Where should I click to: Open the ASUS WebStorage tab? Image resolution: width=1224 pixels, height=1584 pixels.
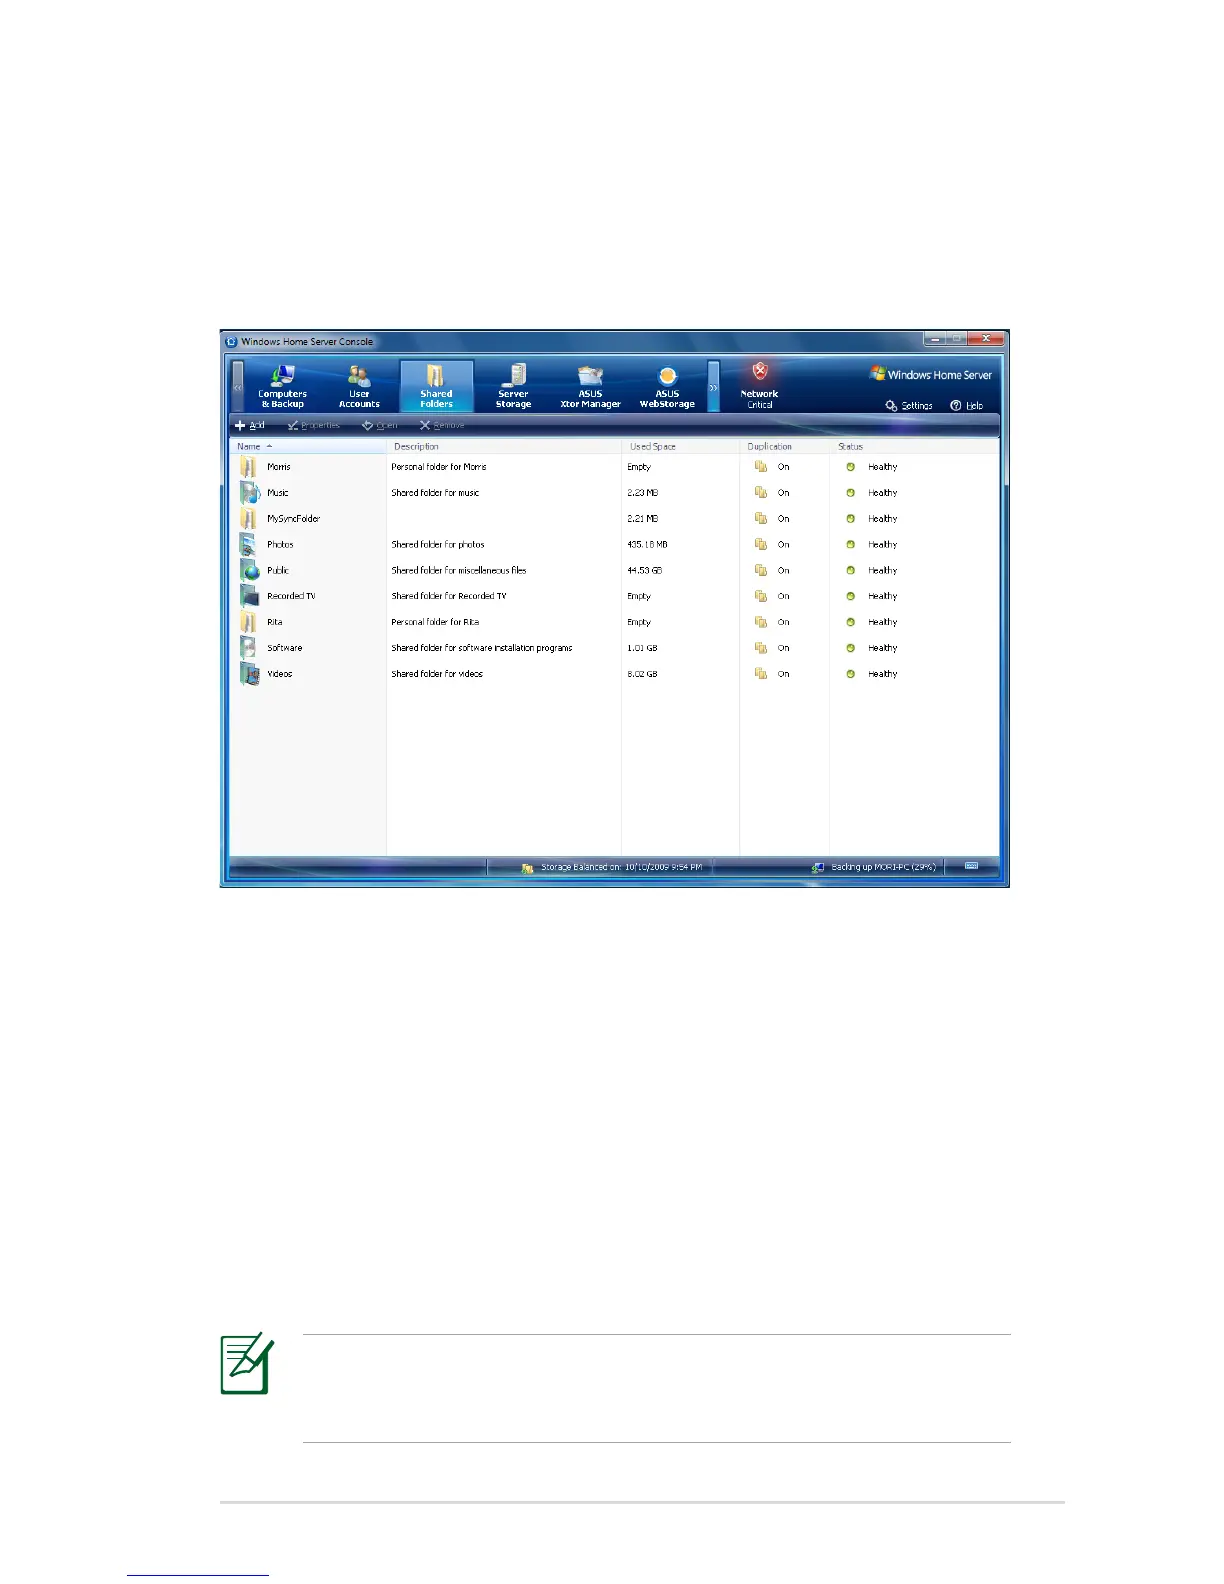coord(667,386)
